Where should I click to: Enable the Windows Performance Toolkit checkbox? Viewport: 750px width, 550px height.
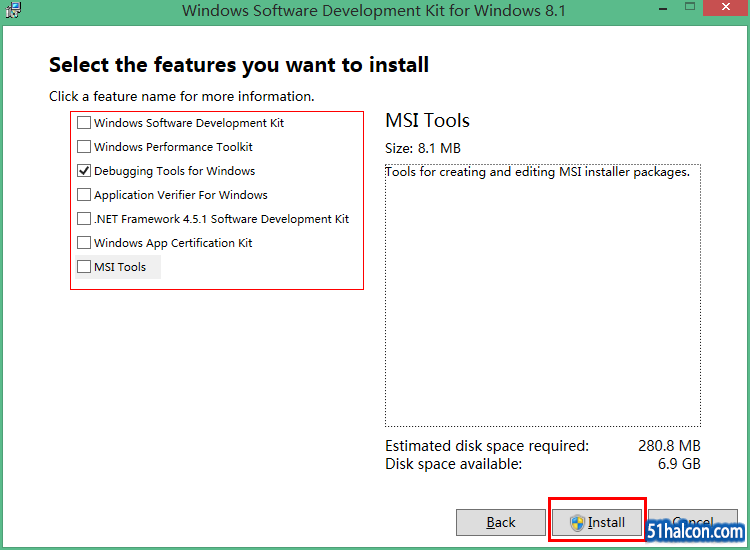84,147
